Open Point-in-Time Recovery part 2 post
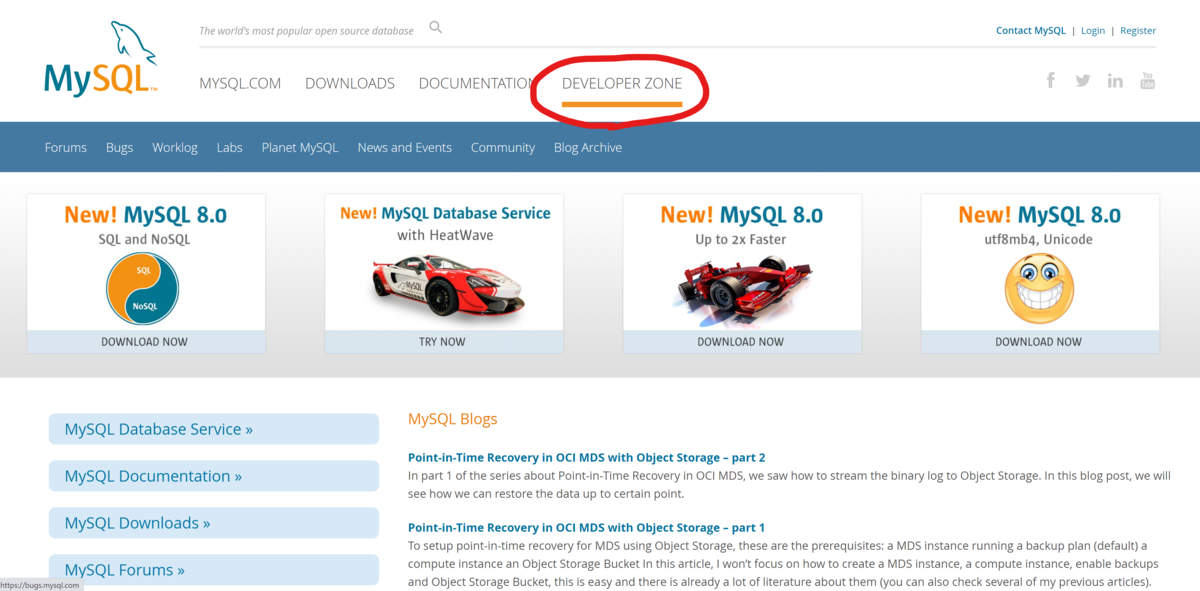1200x591 pixels. (x=586, y=457)
